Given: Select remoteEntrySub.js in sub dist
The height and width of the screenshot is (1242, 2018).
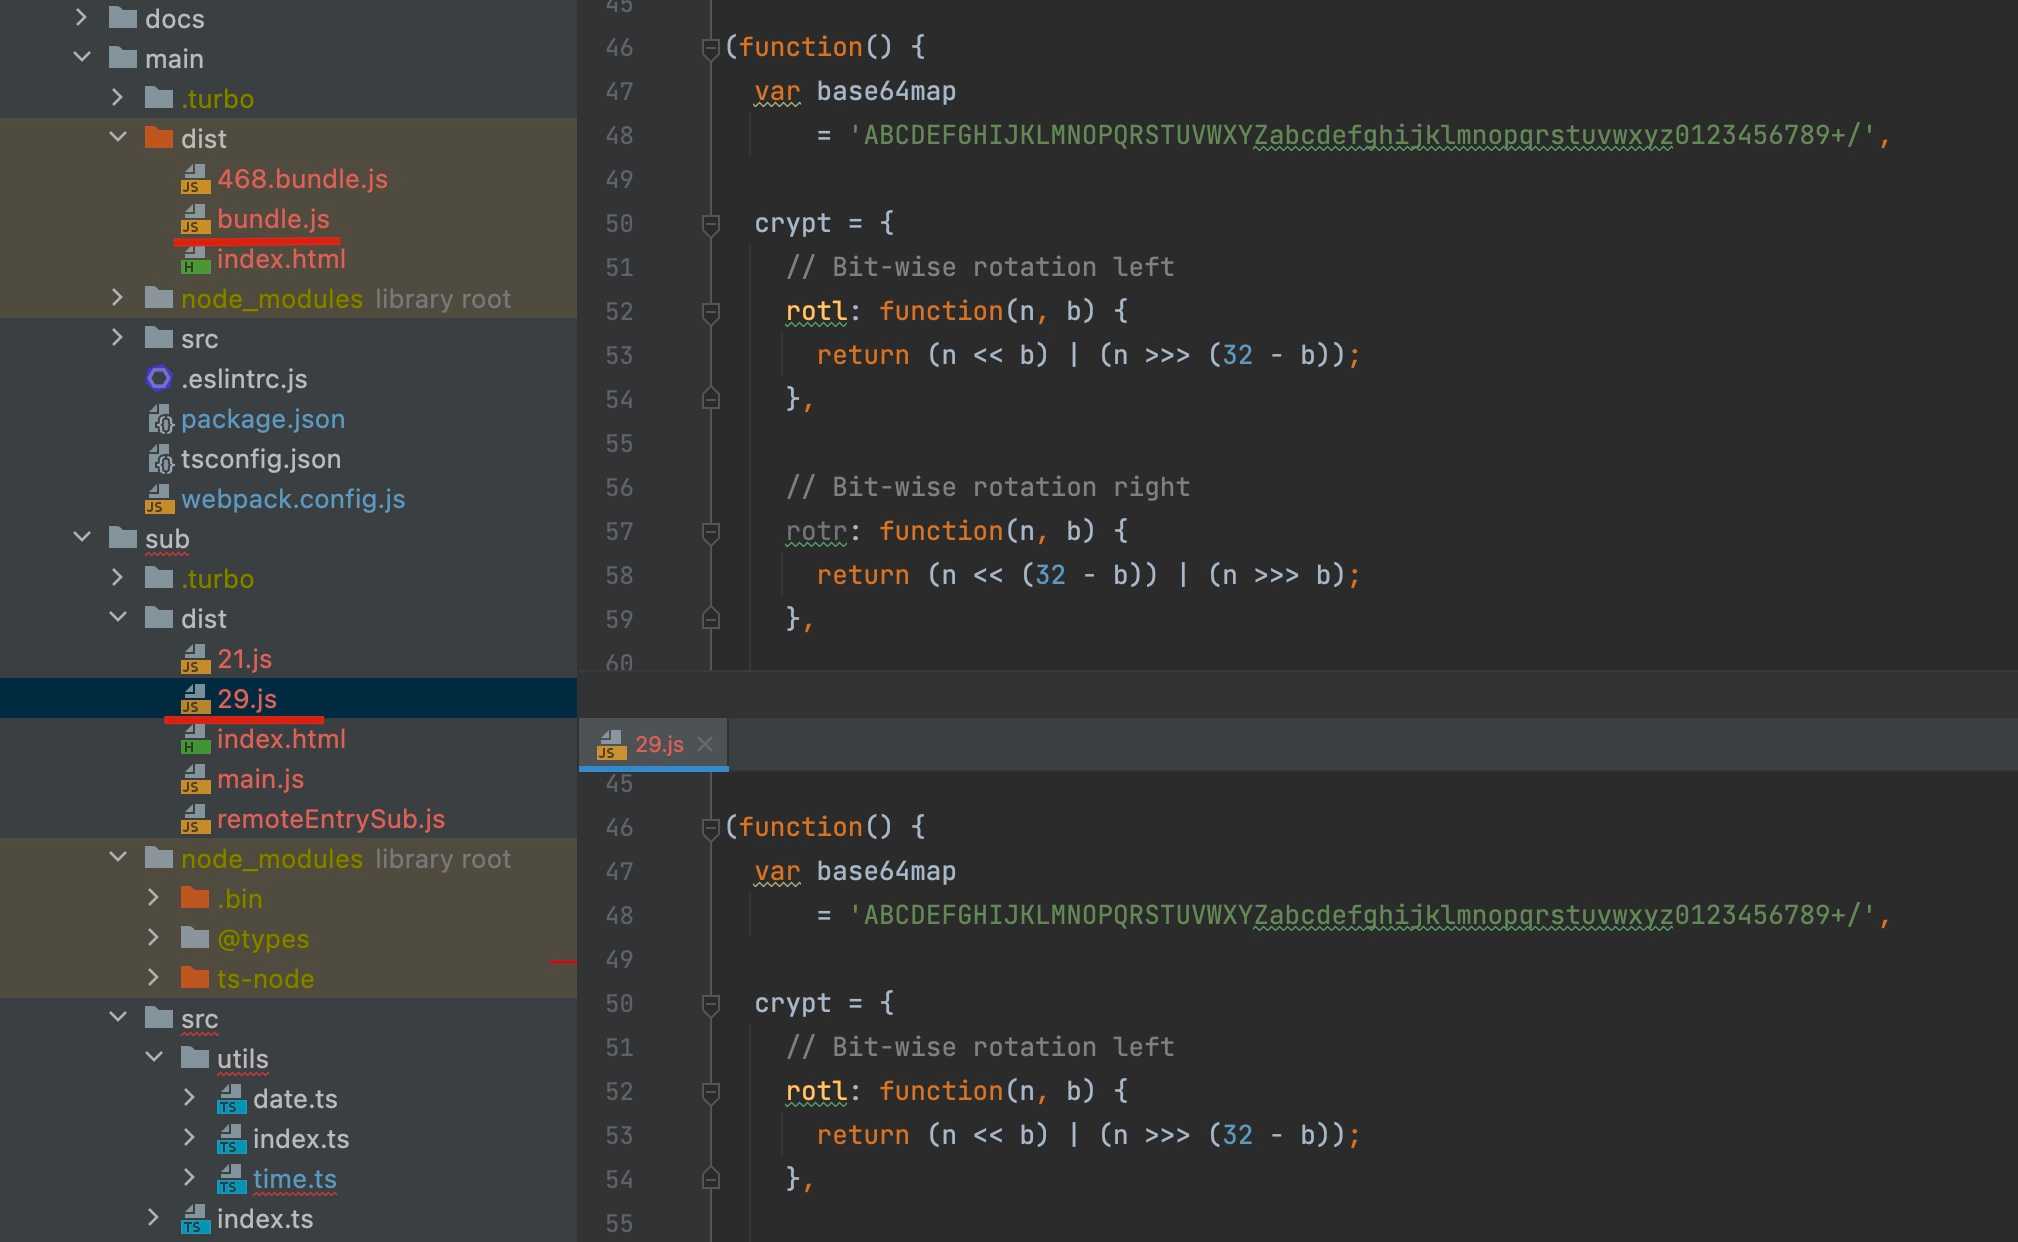Looking at the screenshot, I should point(331,819).
